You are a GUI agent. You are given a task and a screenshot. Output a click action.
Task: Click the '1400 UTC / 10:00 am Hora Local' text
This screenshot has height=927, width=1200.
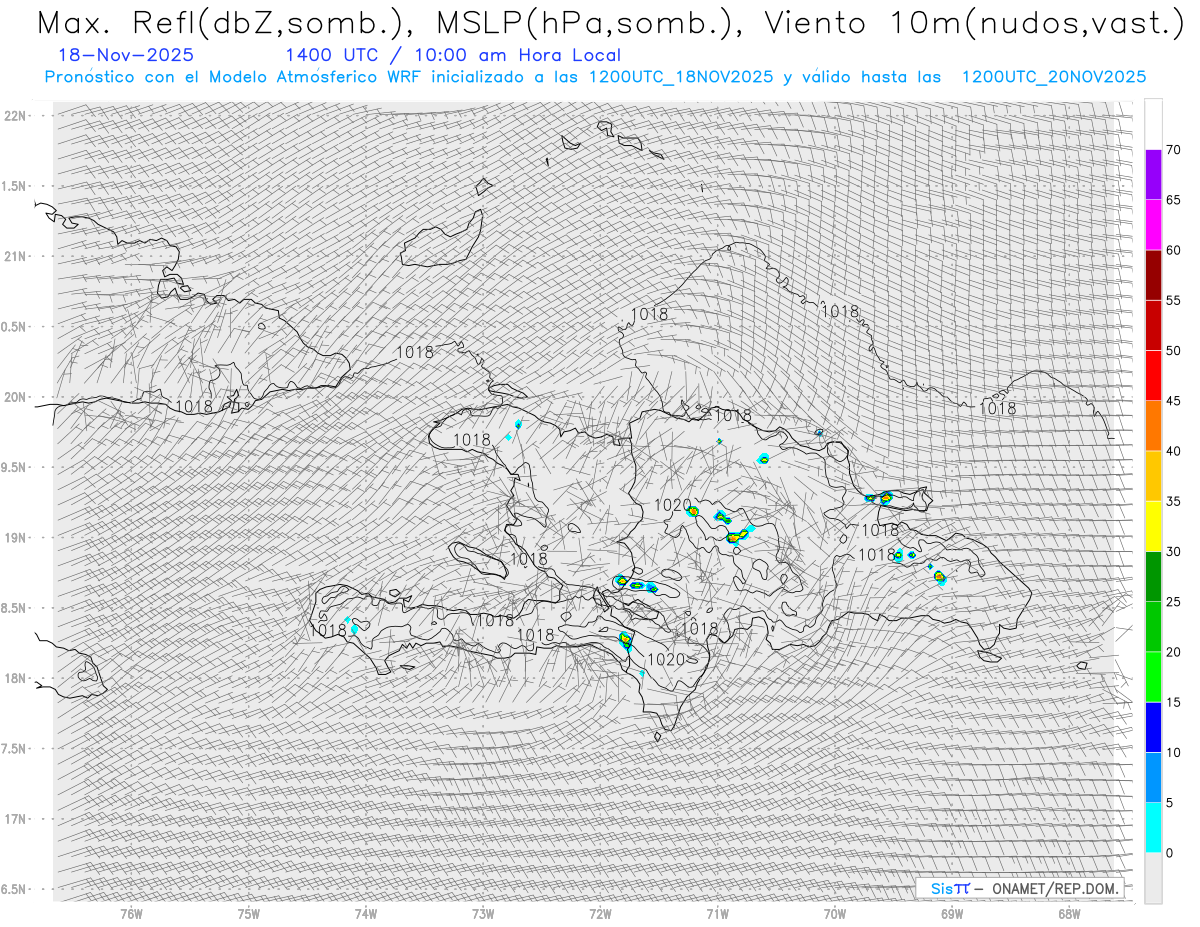point(452,55)
